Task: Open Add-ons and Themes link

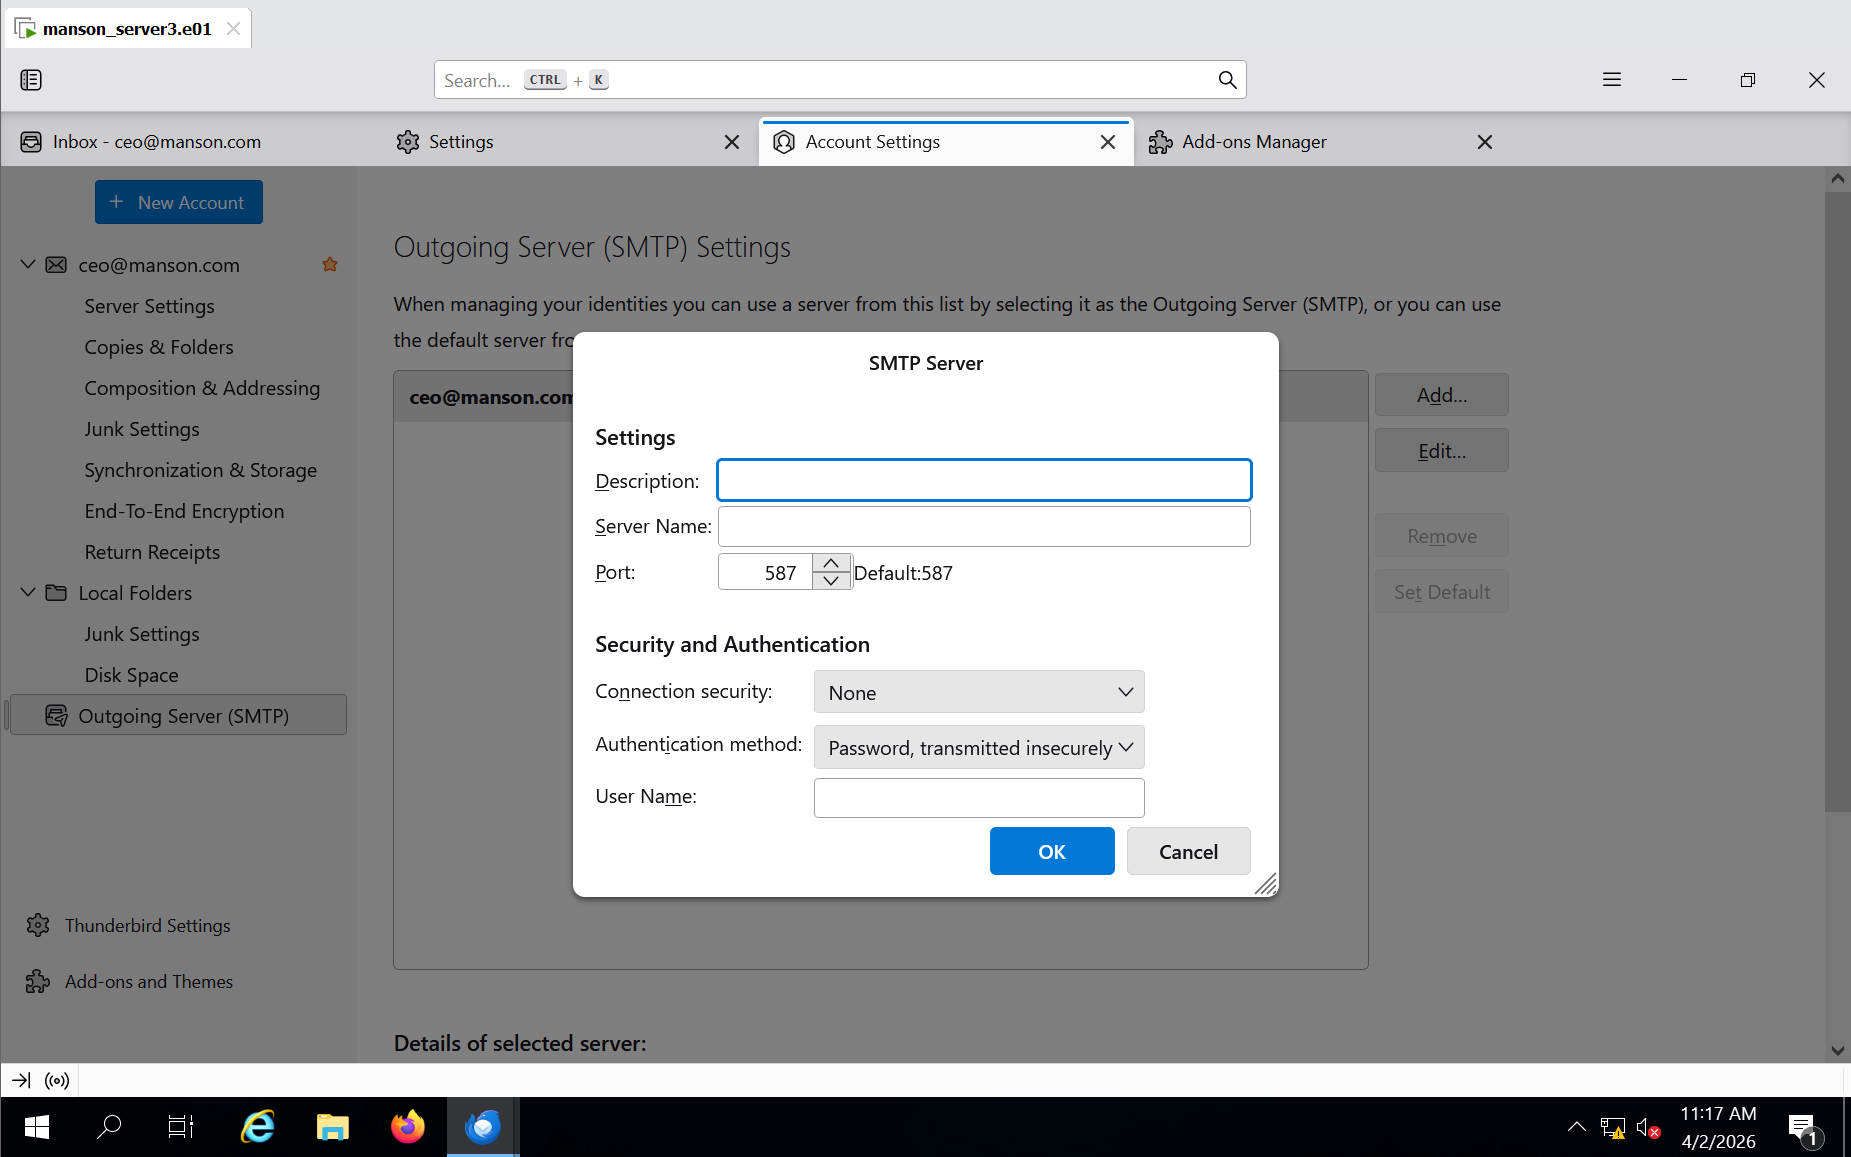Action: pos(149,982)
